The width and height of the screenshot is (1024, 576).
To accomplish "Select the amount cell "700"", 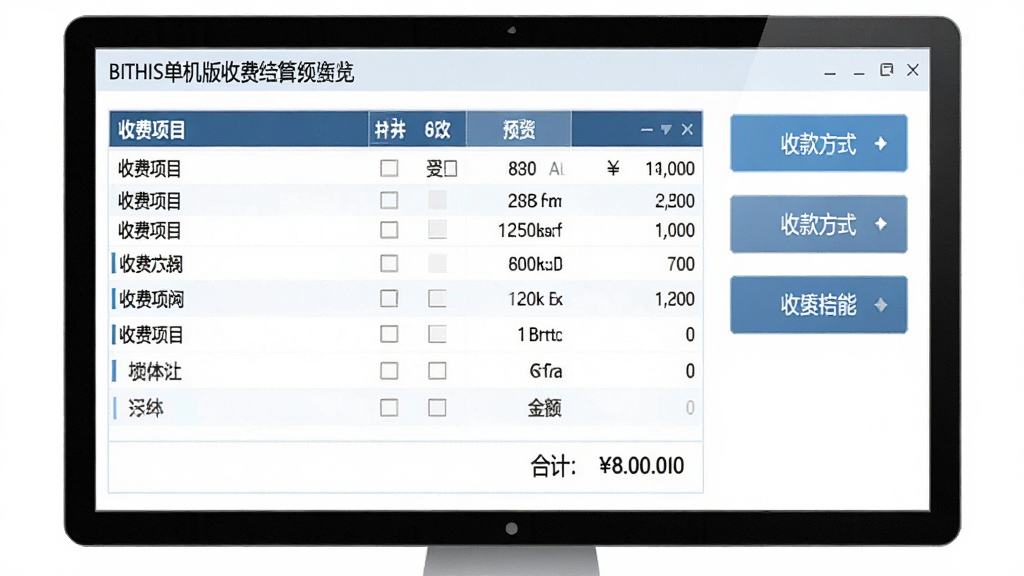I will pos(680,264).
